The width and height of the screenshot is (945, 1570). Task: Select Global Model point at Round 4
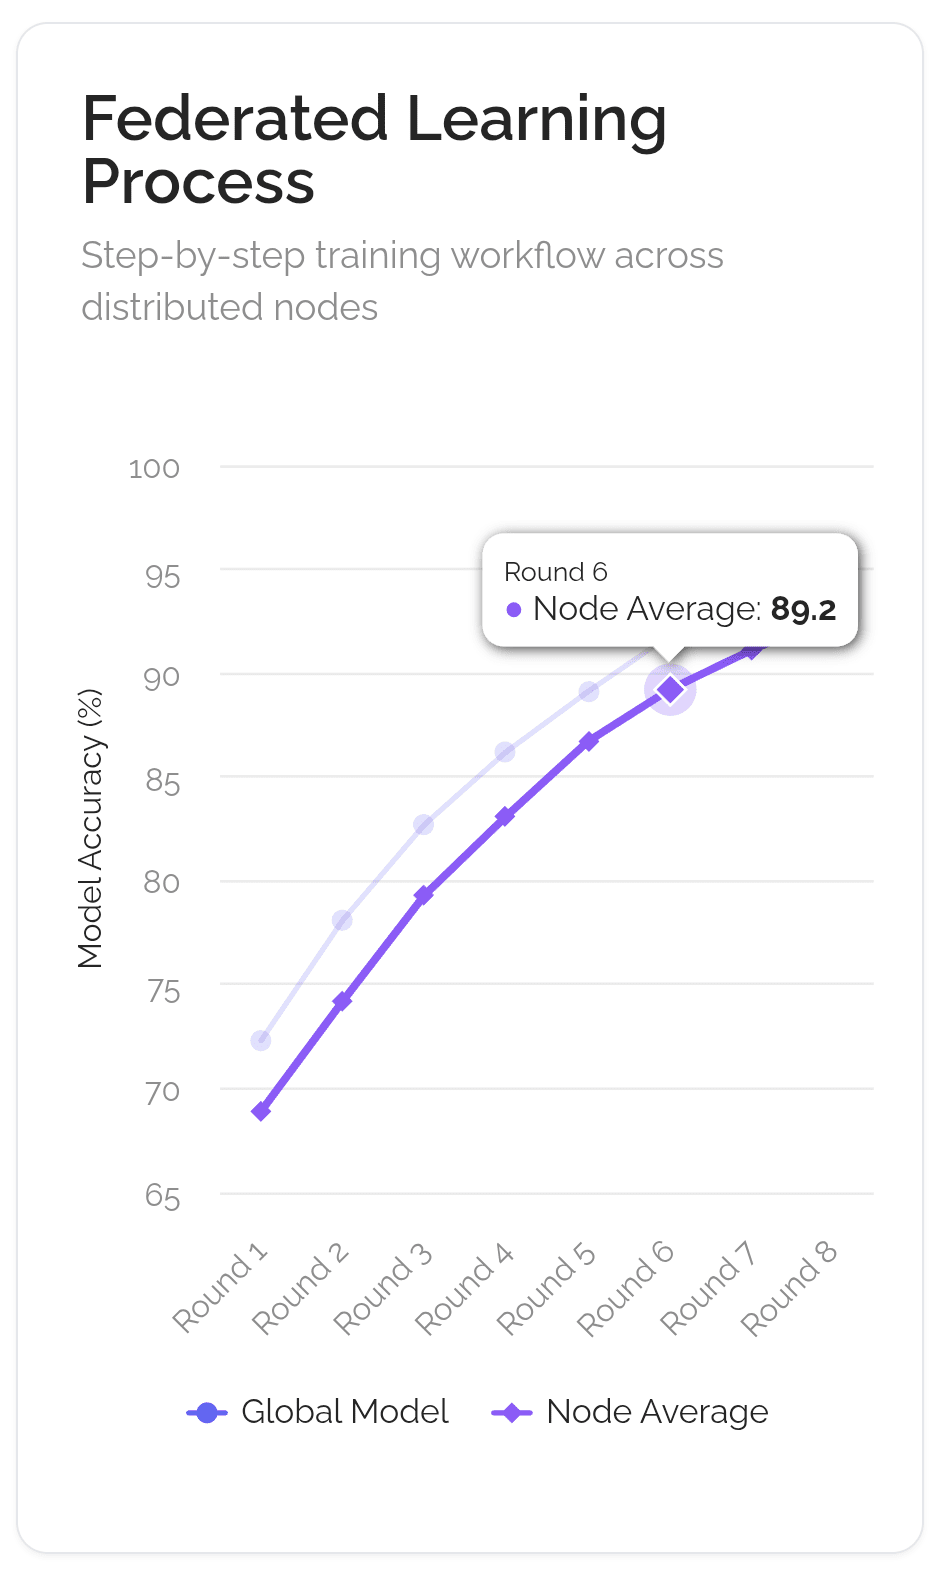pyautogui.click(x=505, y=752)
